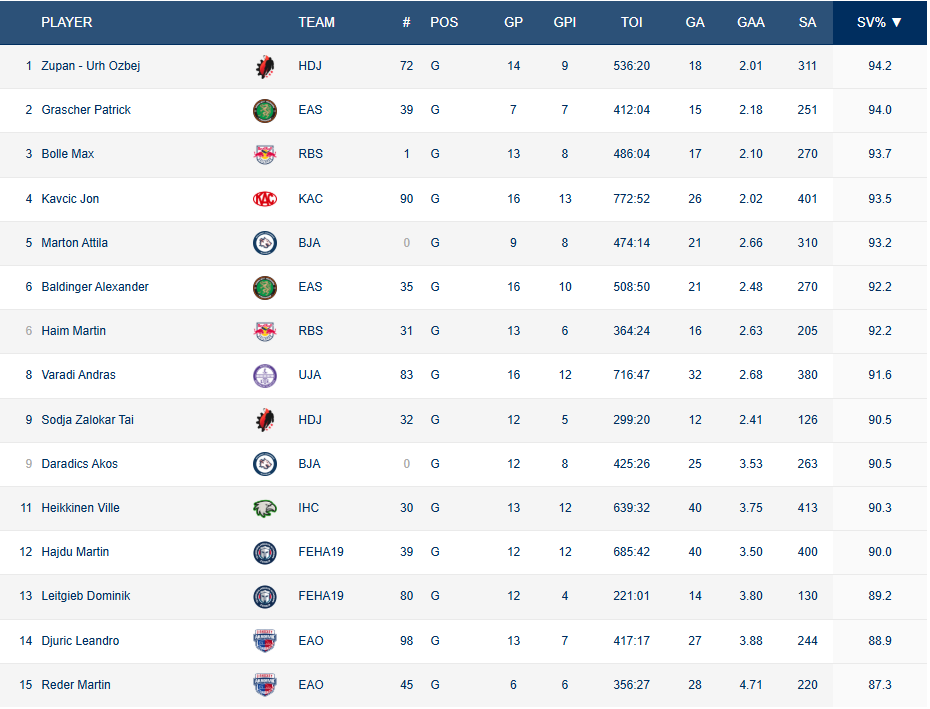930x709 pixels.
Task: Toggle sort order on the SV% column
Action: (879, 22)
